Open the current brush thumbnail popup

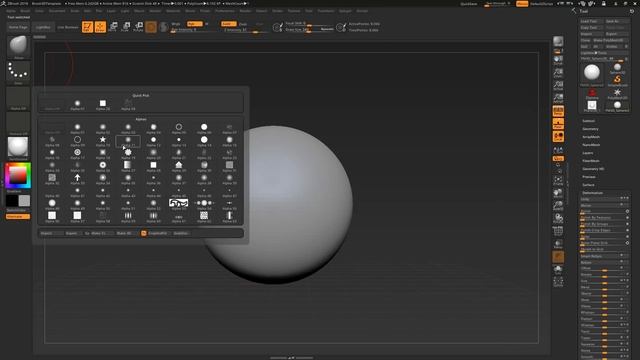tap(18, 46)
